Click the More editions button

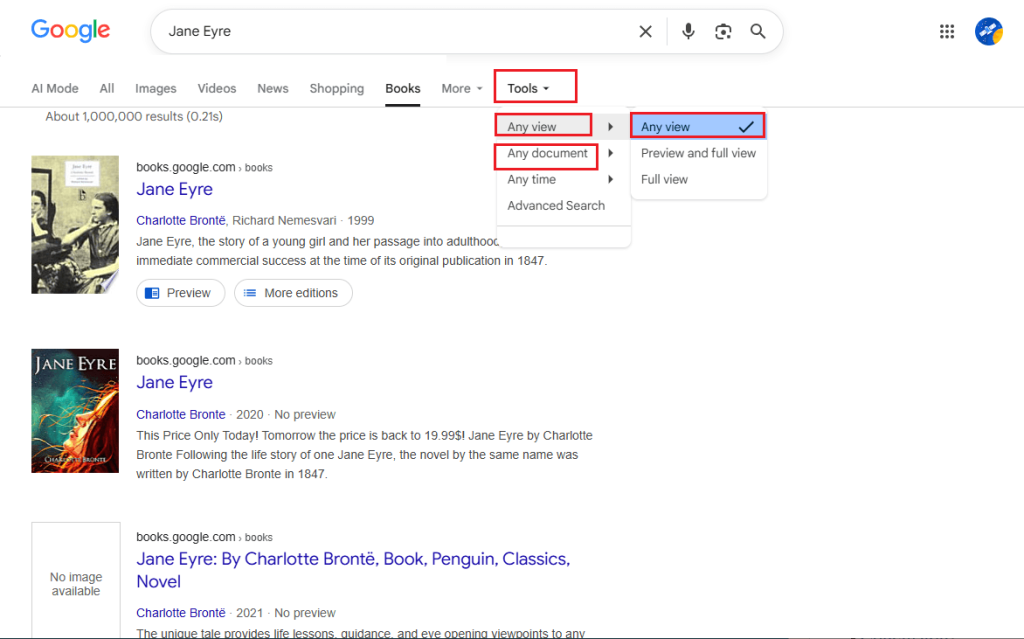293,293
